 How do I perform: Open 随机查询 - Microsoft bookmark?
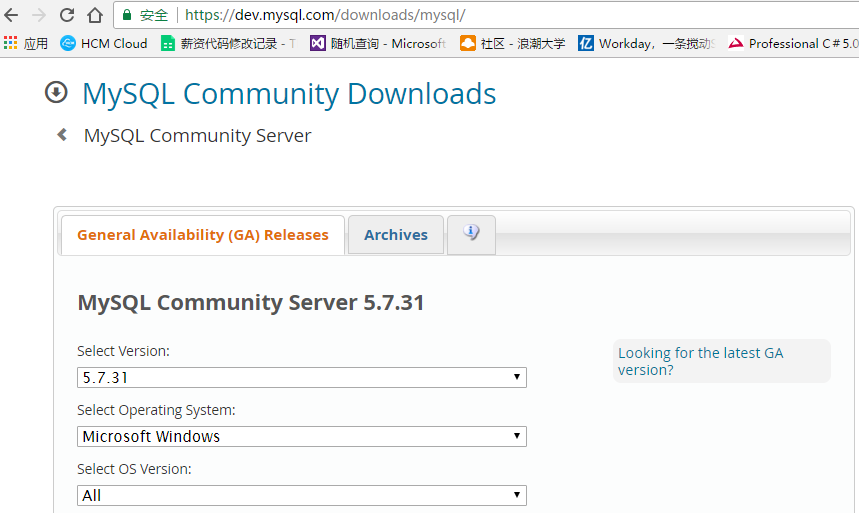click(x=378, y=43)
